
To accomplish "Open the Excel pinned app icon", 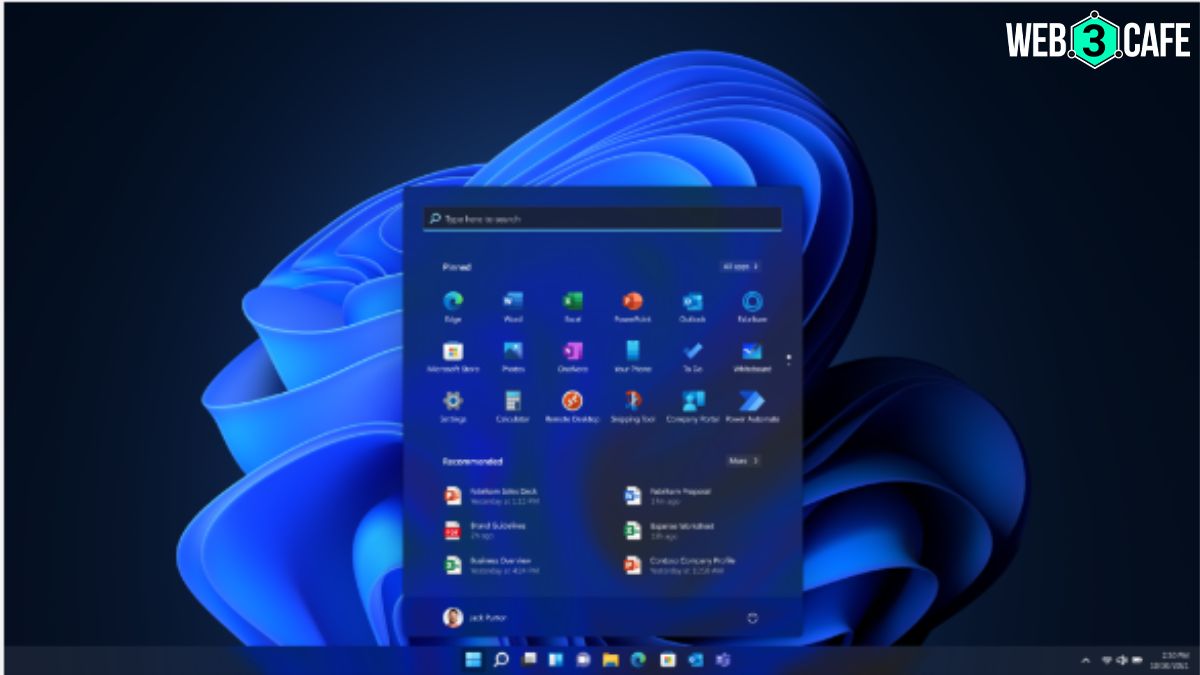I will click(x=572, y=302).
